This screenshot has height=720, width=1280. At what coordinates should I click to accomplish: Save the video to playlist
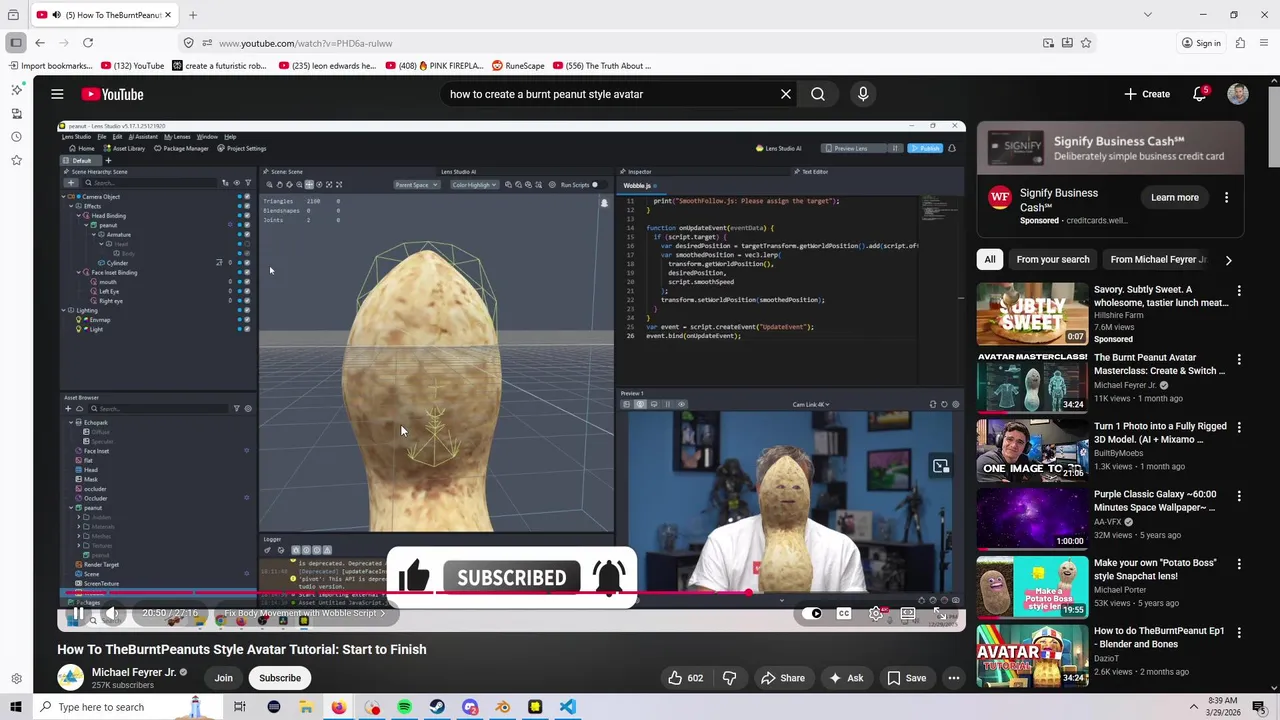pyautogui.click(x=906, y=678)
